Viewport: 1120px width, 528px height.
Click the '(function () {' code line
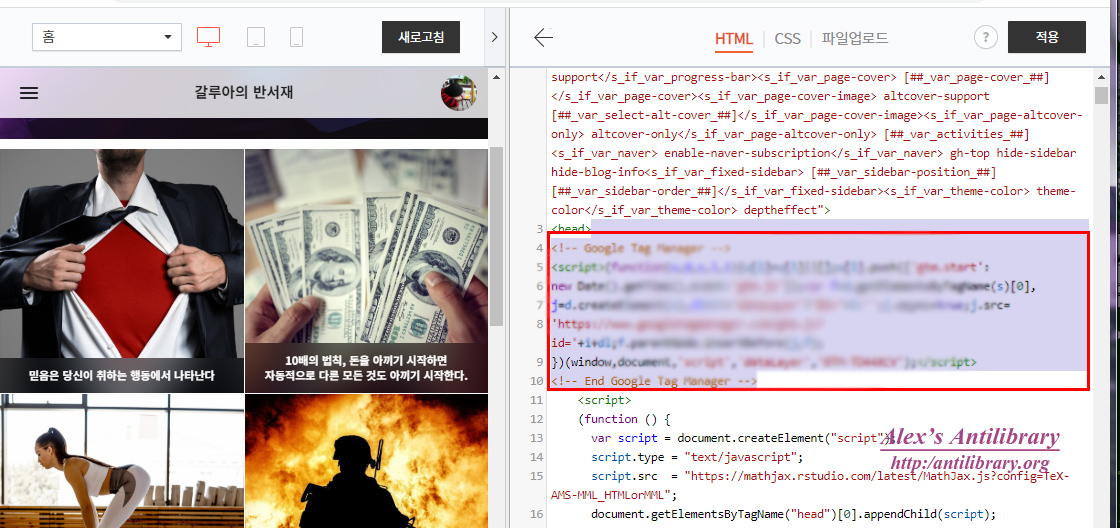click(624, 419)
